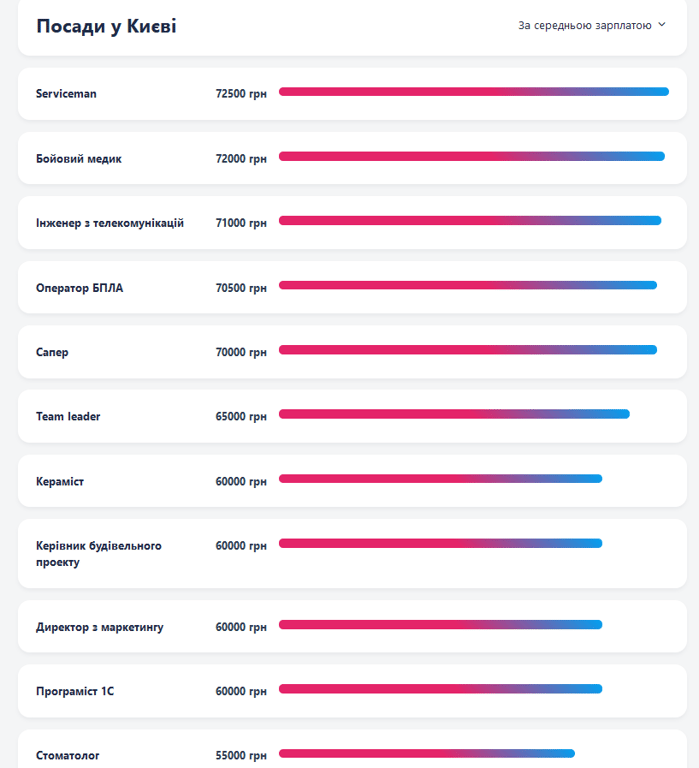Click the Team leader salary bar
The height and width of the screenshot is (768, 699).
[454, 414]
